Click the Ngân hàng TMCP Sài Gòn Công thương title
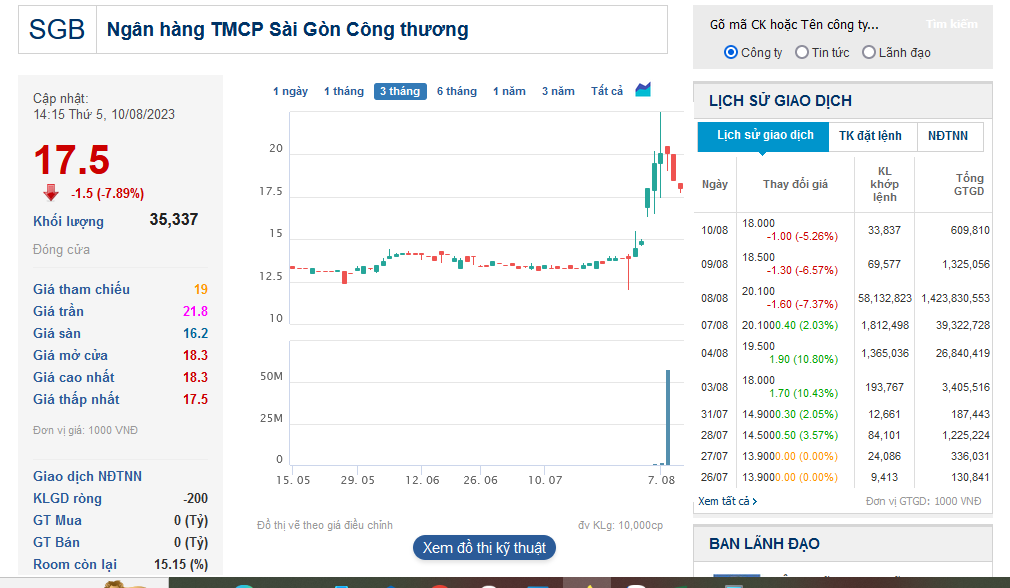This screenshot has height=588, width=1010. pos(287,30)
